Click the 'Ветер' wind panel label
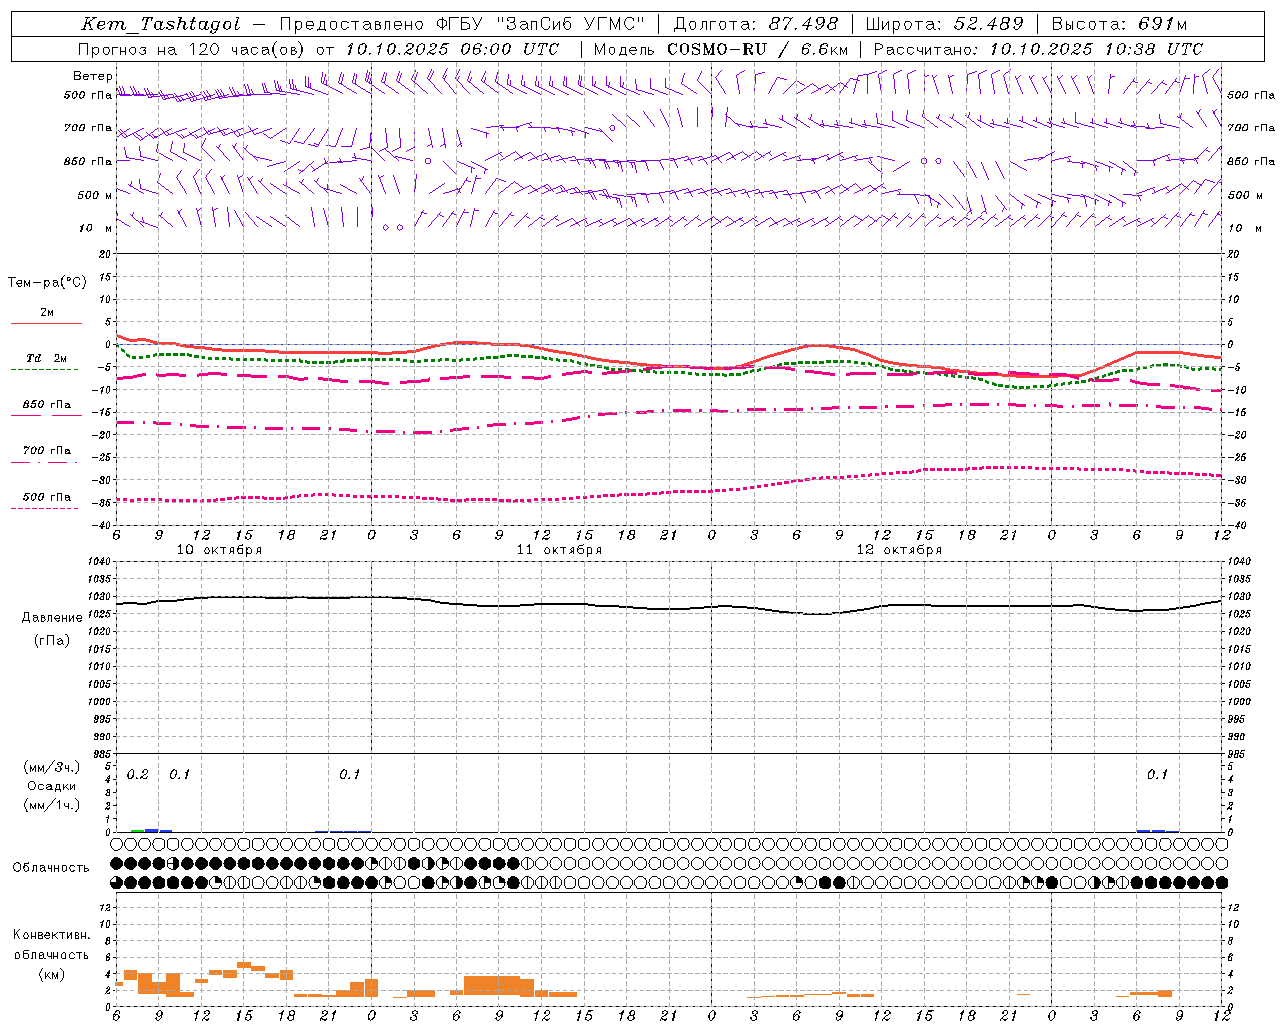1280x1024 pixels. (x=93, y=76)
